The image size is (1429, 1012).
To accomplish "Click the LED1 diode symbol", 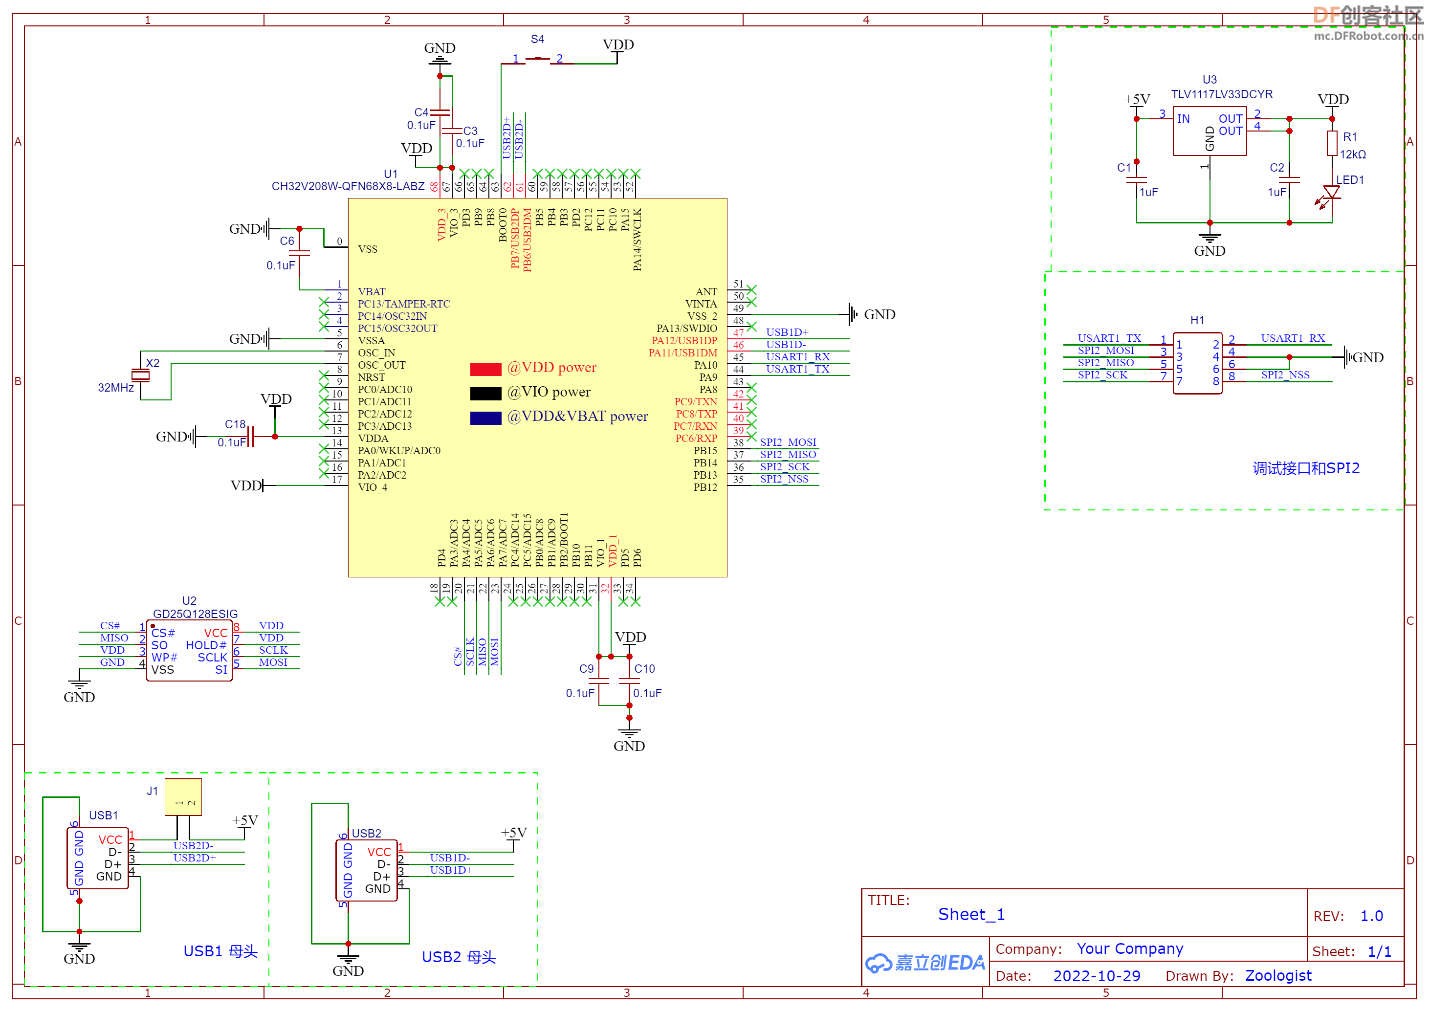I will (x=1331, y=194).
